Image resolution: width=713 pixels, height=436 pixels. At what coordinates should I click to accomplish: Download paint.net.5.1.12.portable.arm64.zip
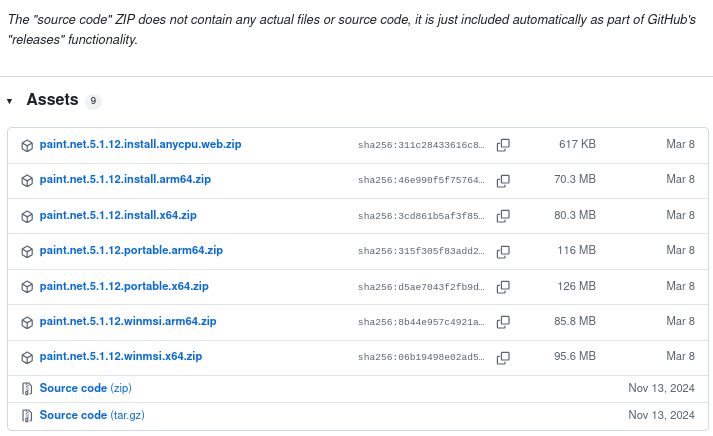click(131, 250)
